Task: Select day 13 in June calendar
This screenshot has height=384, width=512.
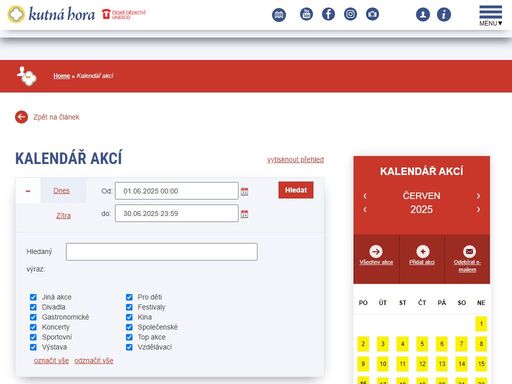Action: [x=442, y=364]
